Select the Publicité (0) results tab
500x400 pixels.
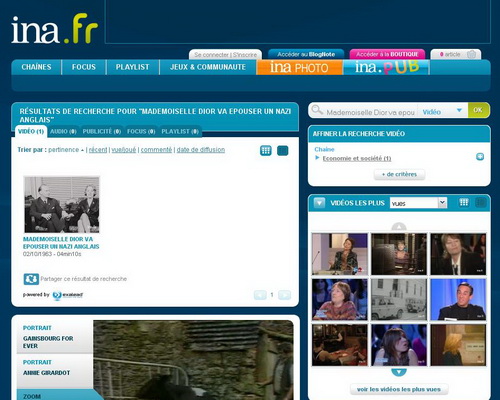[x=102, y=131]
